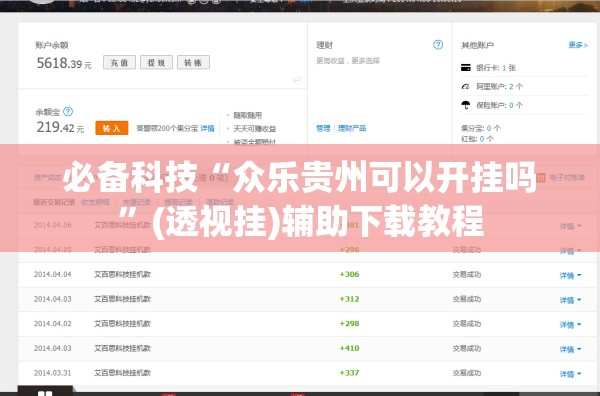Click the date 2014.03.31

tap(52, 373)
